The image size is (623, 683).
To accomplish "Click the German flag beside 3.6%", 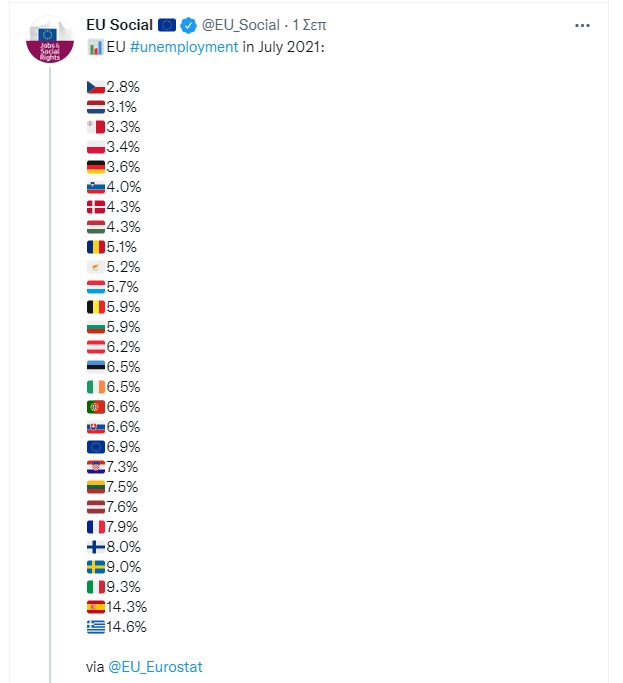I will (96, 167).
